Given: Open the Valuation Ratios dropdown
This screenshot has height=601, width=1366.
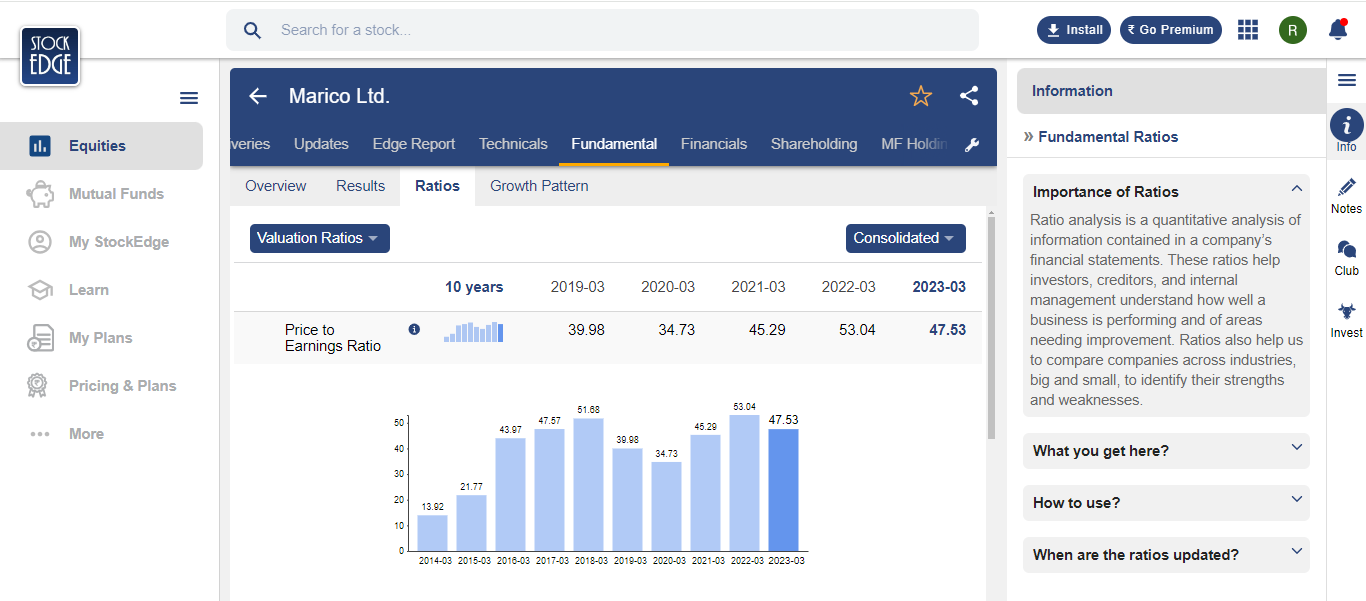Looking at the screenshot, I should 320,238.
